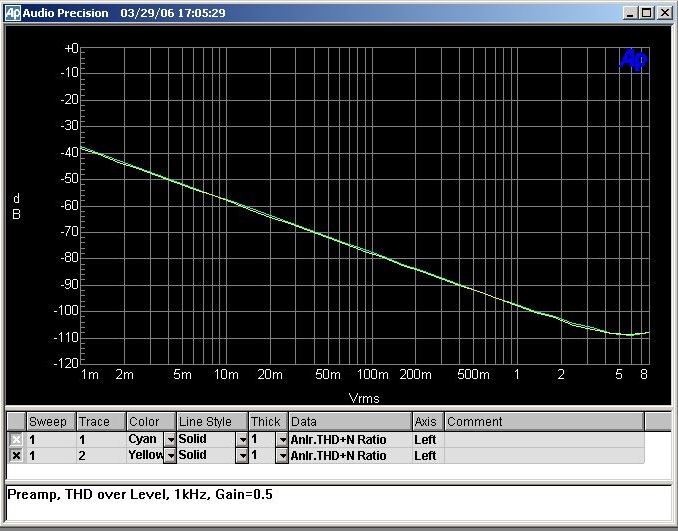Toggle visibility checkbox for trace 2
This screenshot has height=531, width=678.
tap(16, 456)
